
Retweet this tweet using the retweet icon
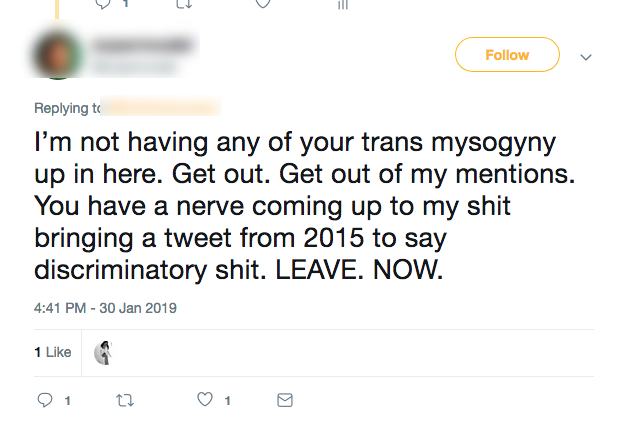124,400
